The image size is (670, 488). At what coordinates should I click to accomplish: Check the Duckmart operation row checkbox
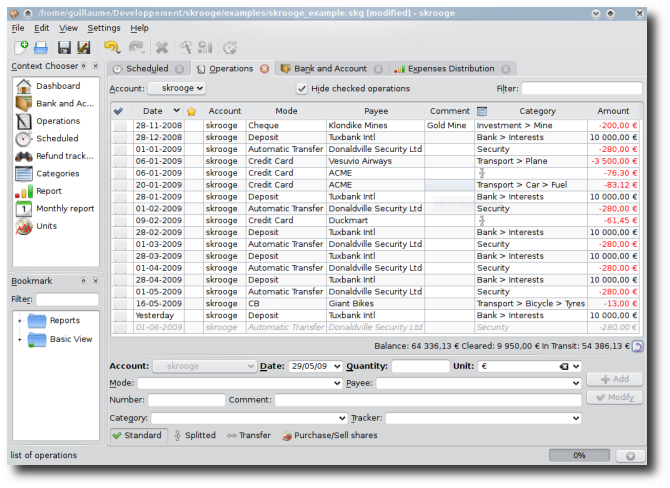pos(121,220)
